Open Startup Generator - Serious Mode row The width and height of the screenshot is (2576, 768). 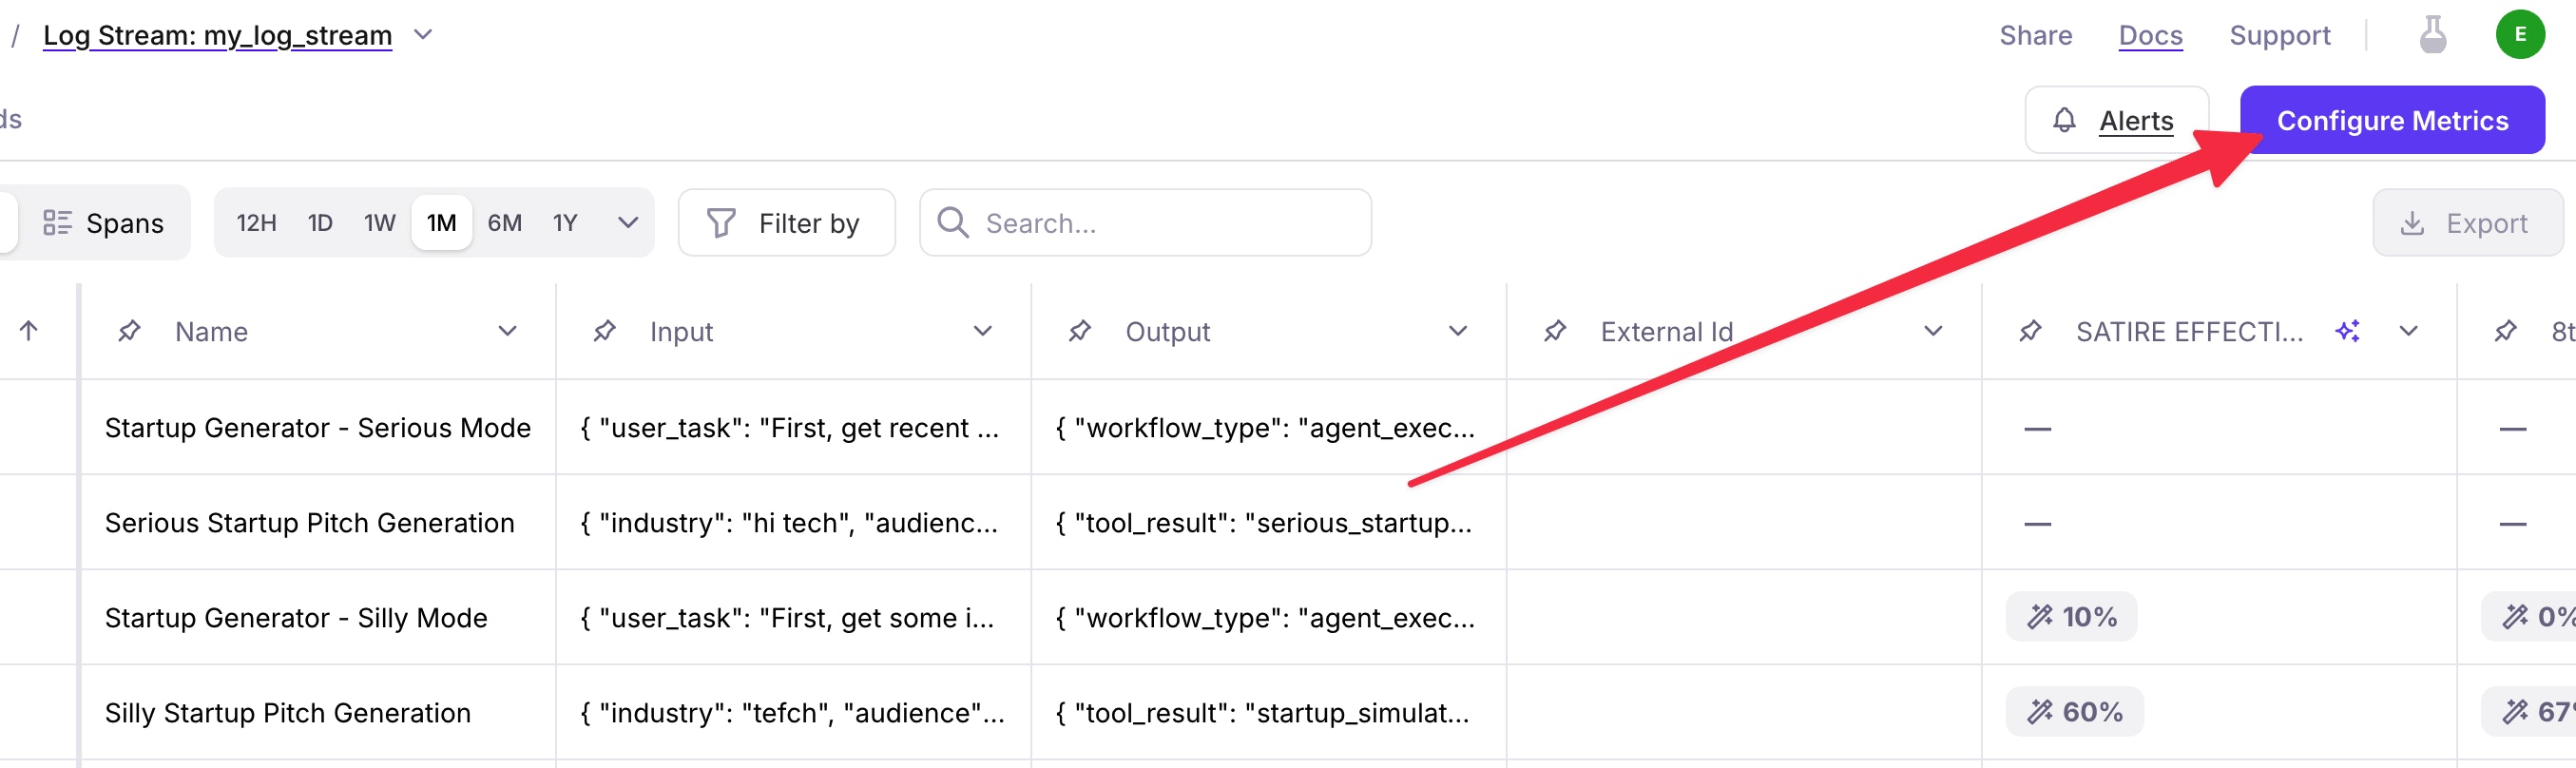tap(318, 428)
